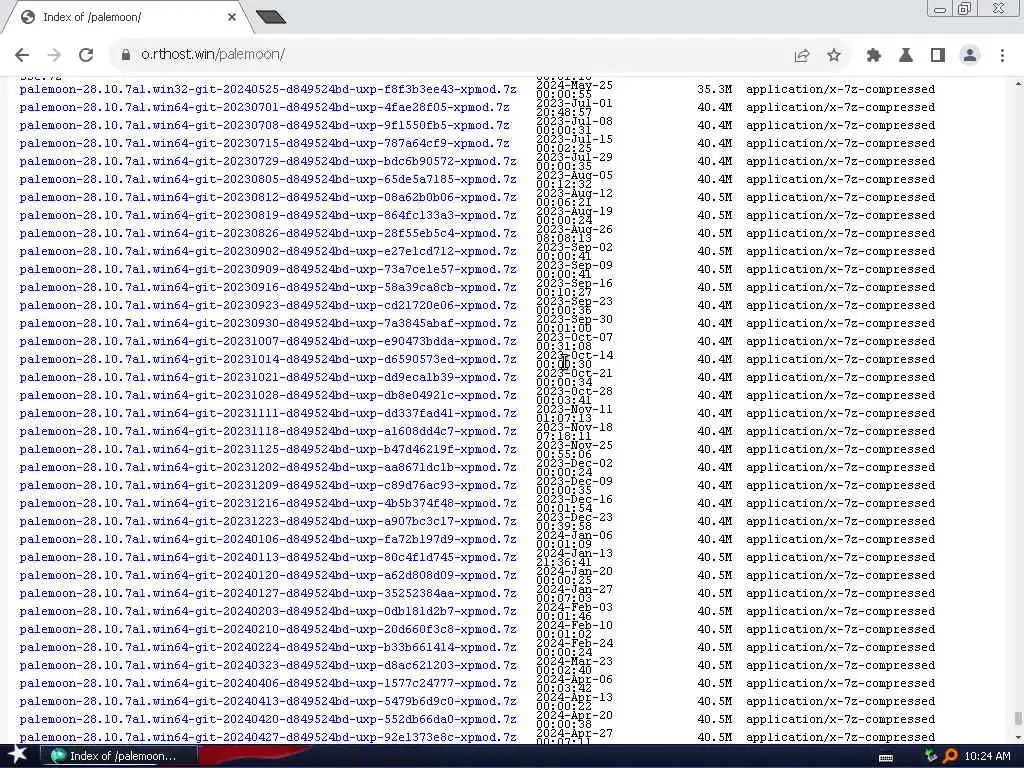Viewport: 1024px width, 768px height.
Task: Download the win64-git-20230819 build
Action: coord(268,215)
